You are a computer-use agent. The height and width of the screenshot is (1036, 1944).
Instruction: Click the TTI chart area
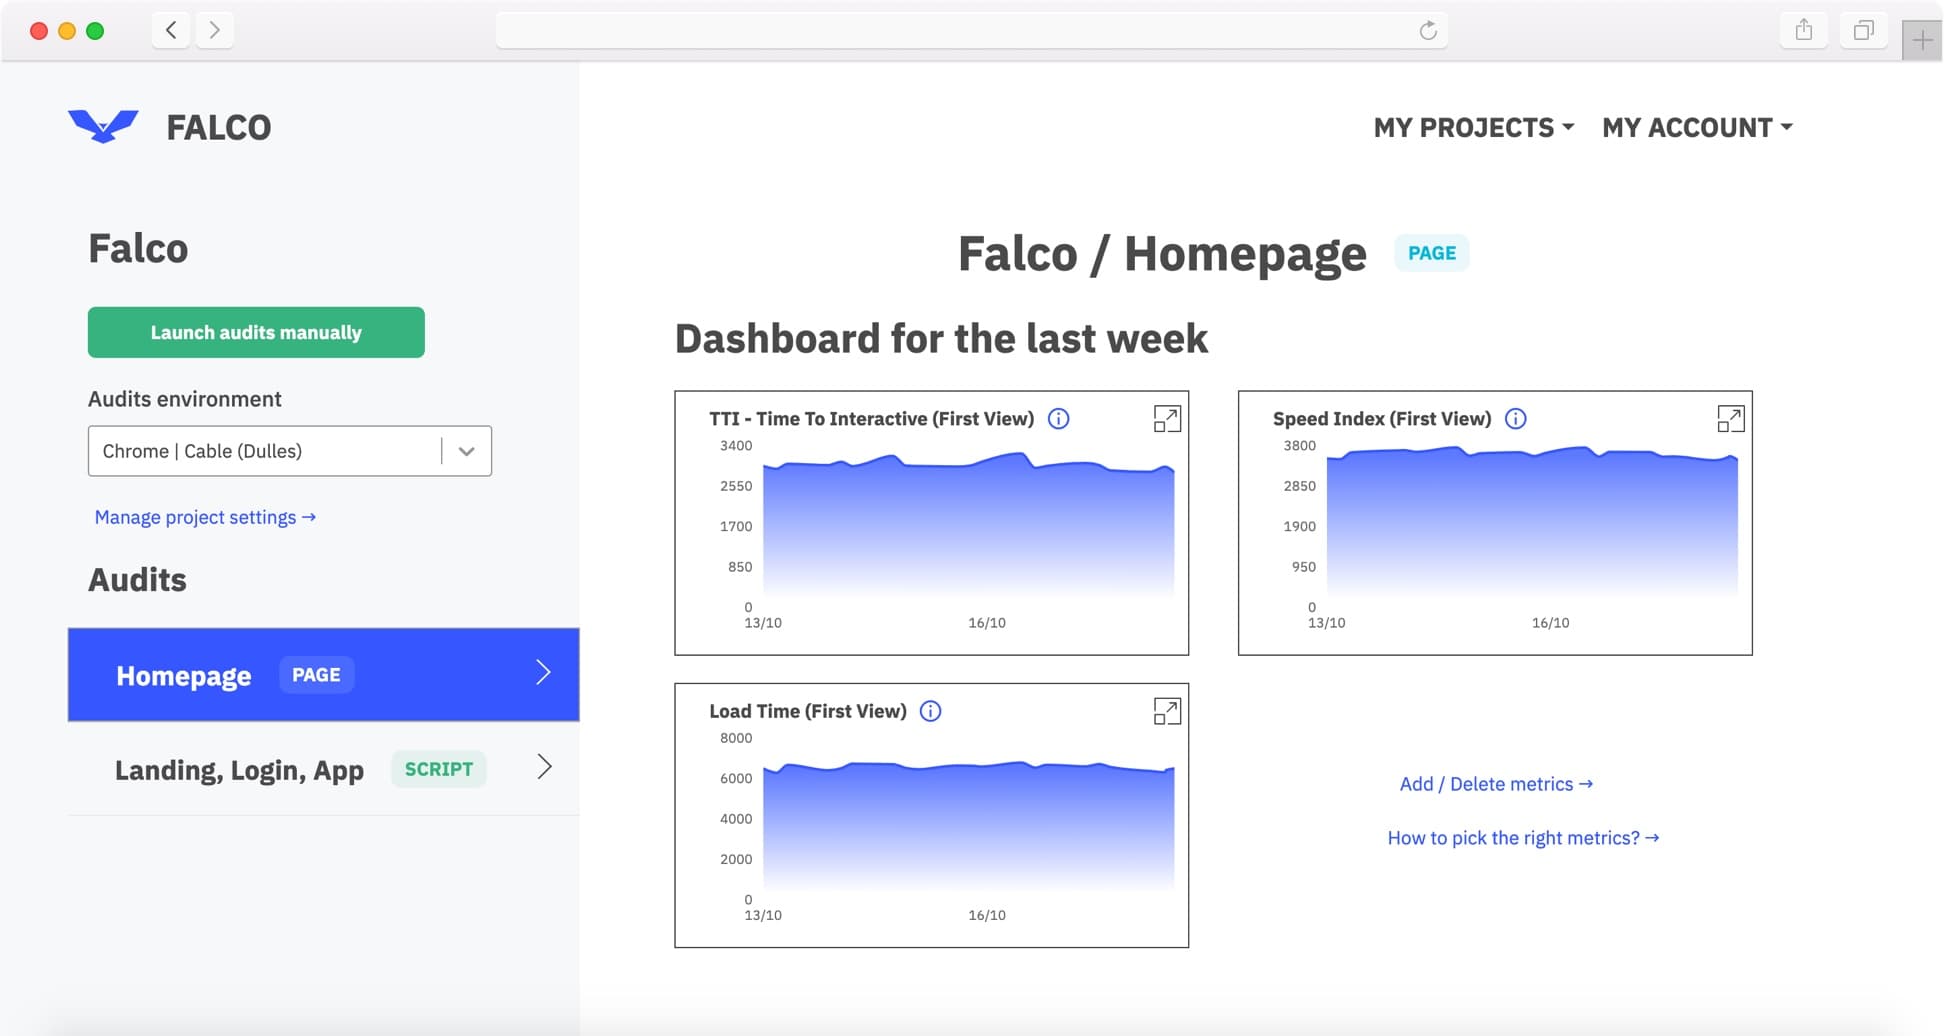click(968, 528)
